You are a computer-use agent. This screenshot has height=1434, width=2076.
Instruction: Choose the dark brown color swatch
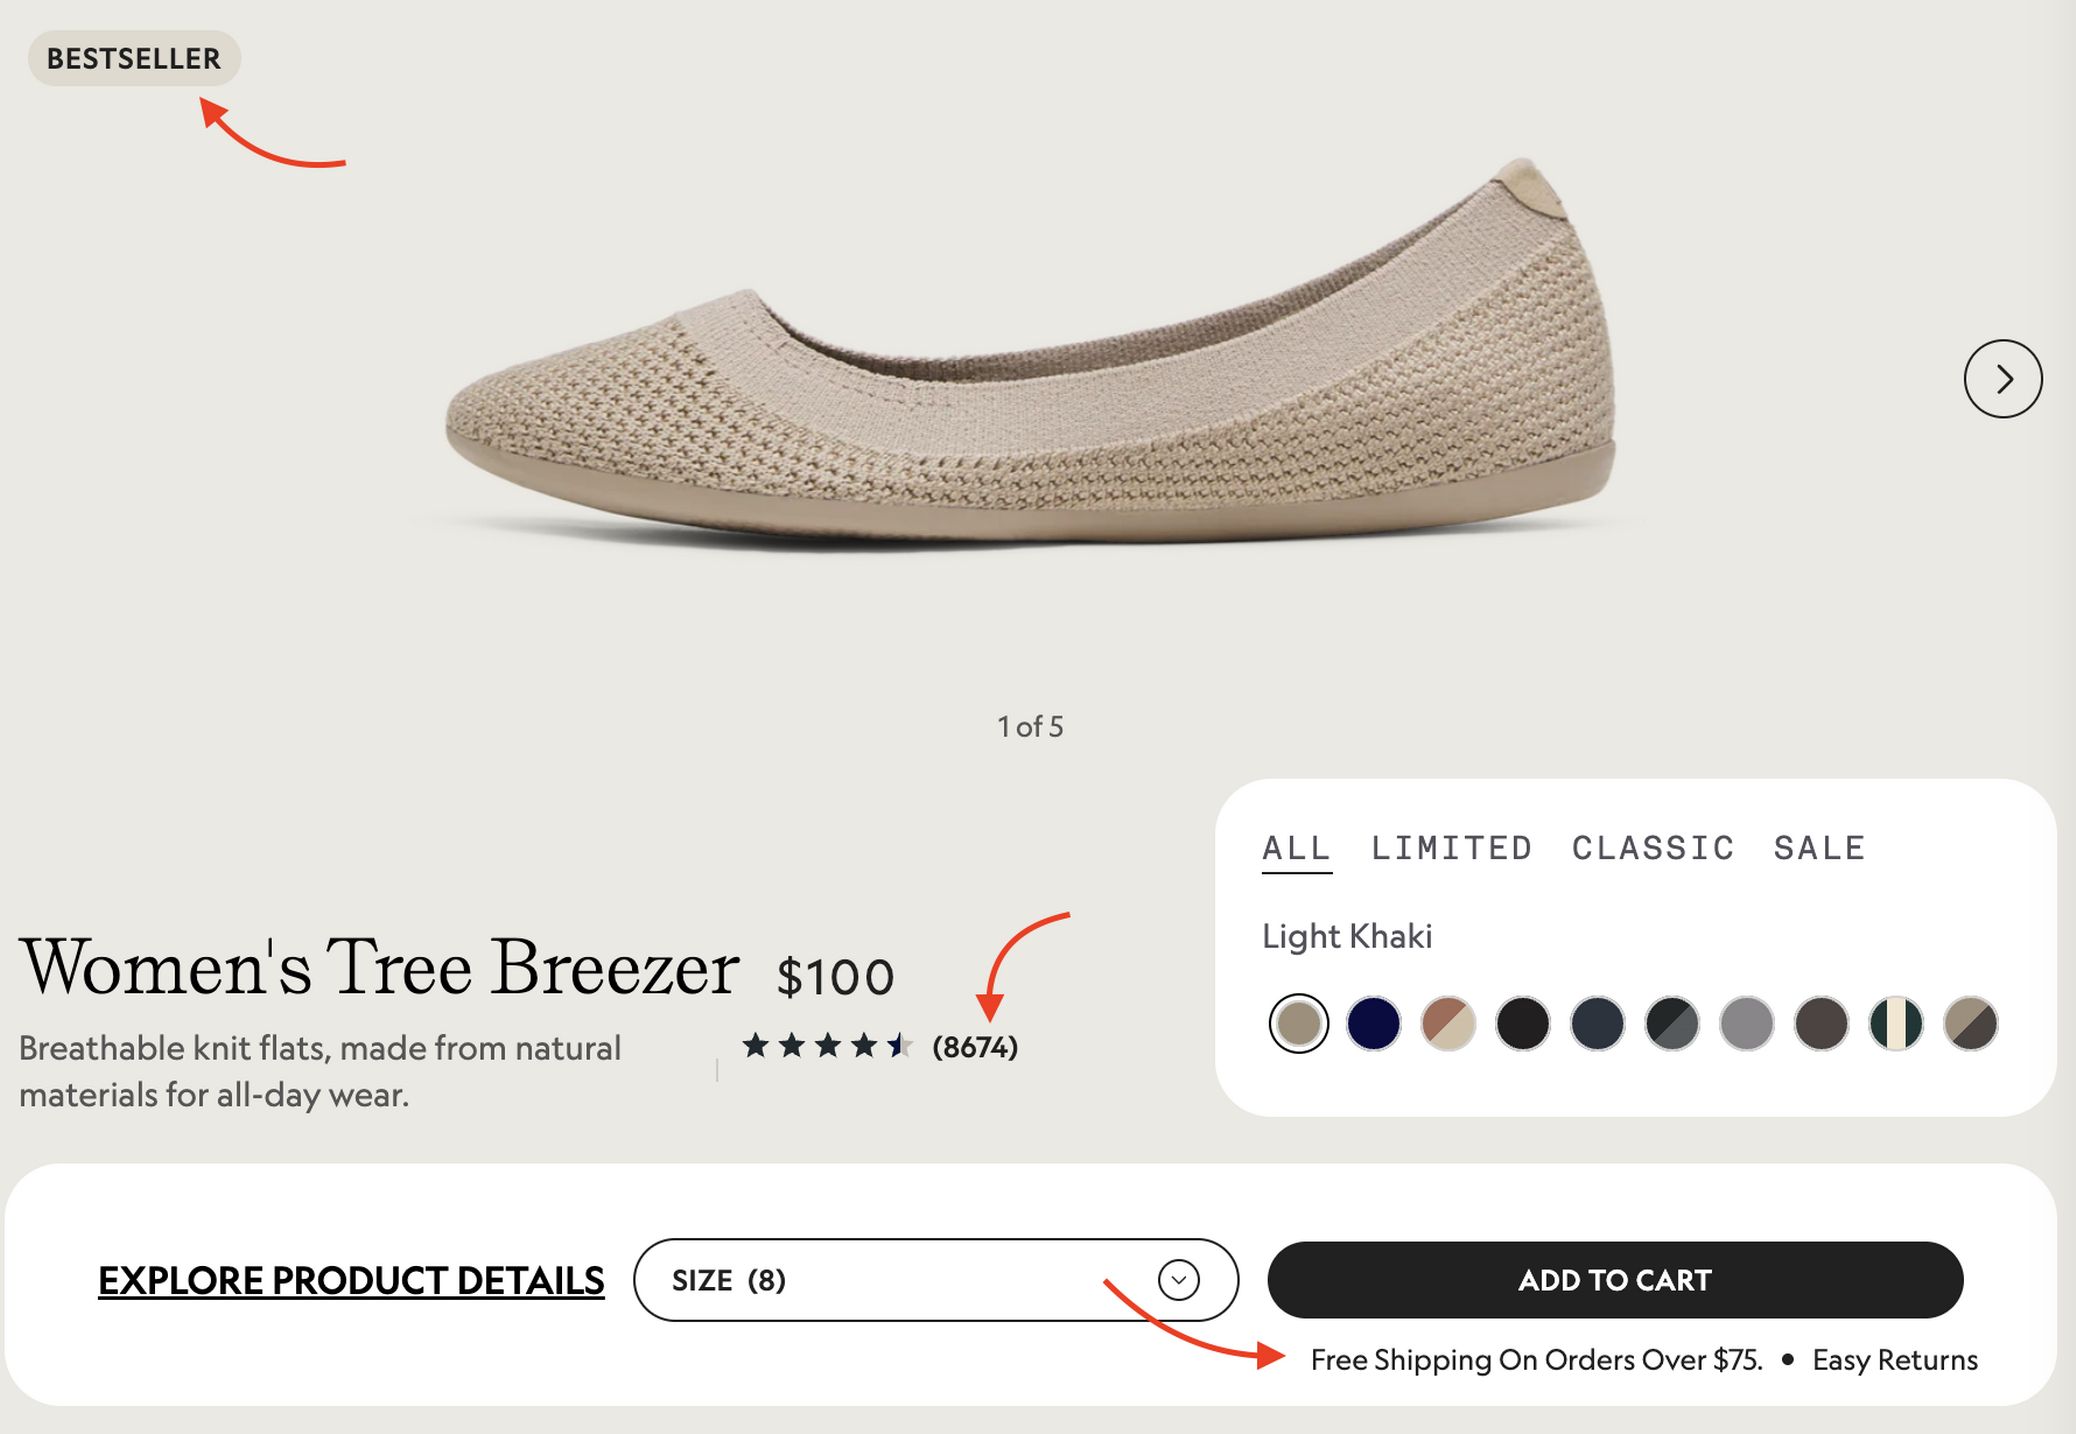[1821, 1023]
